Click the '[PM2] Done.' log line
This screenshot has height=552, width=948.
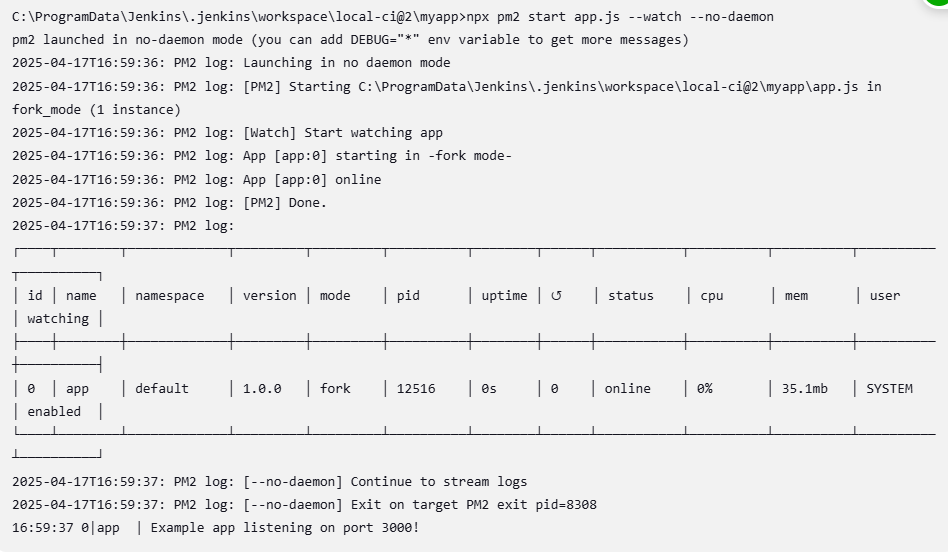point(169,203)
